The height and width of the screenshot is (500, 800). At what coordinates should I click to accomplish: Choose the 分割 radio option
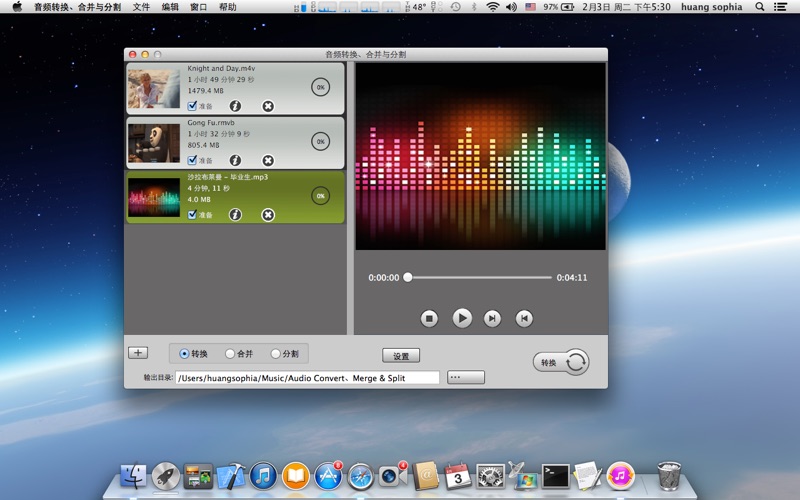coord(276,354)
